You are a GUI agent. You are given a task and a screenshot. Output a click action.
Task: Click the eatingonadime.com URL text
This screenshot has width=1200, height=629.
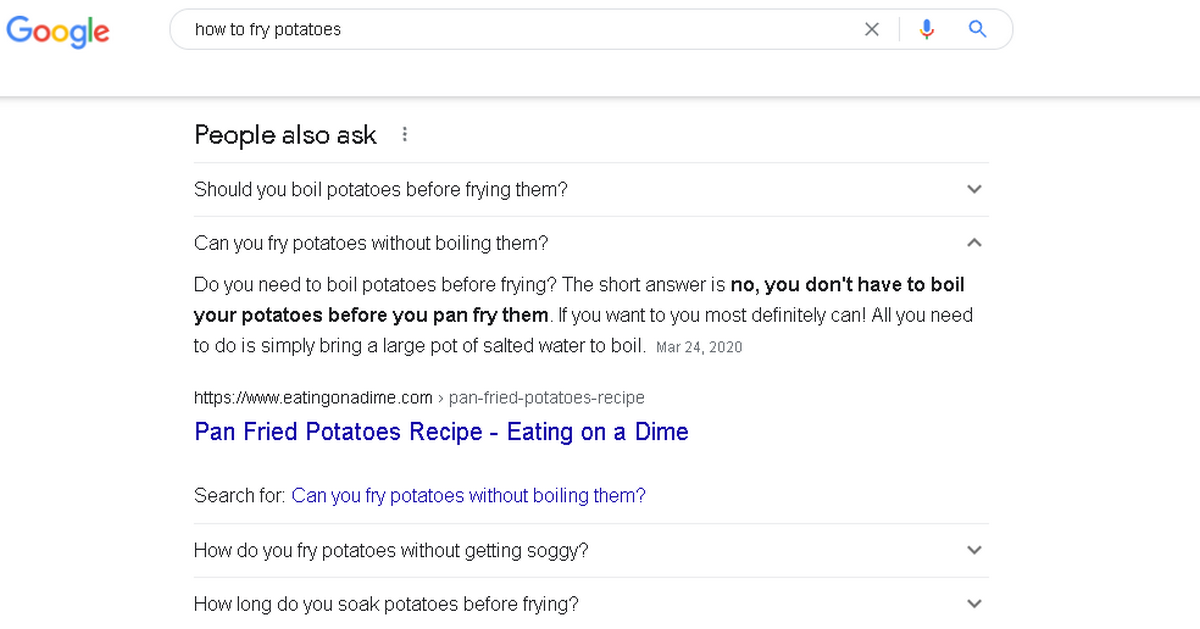pyautogui.click(x=313, y=398)
